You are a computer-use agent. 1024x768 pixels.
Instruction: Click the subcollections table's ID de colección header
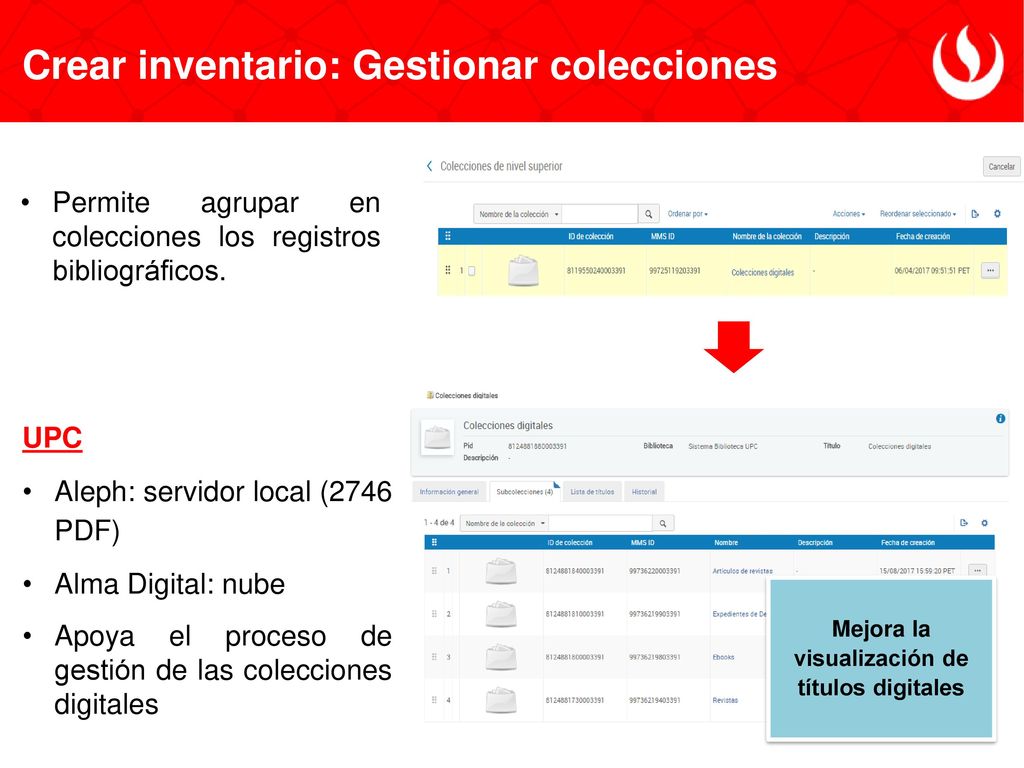(x=569, y=542)
